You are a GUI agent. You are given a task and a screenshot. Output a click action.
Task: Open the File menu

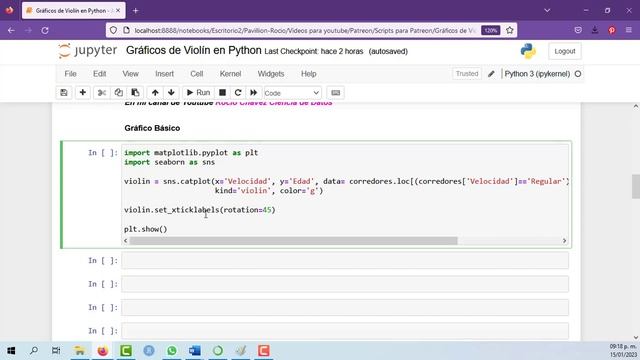[70, 74]
